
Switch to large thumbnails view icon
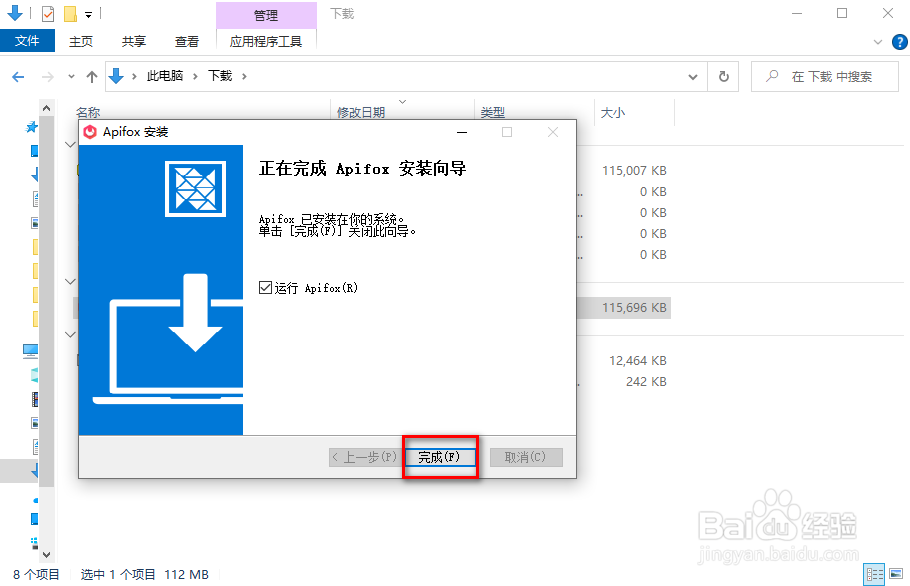click(x=896, y=574)
